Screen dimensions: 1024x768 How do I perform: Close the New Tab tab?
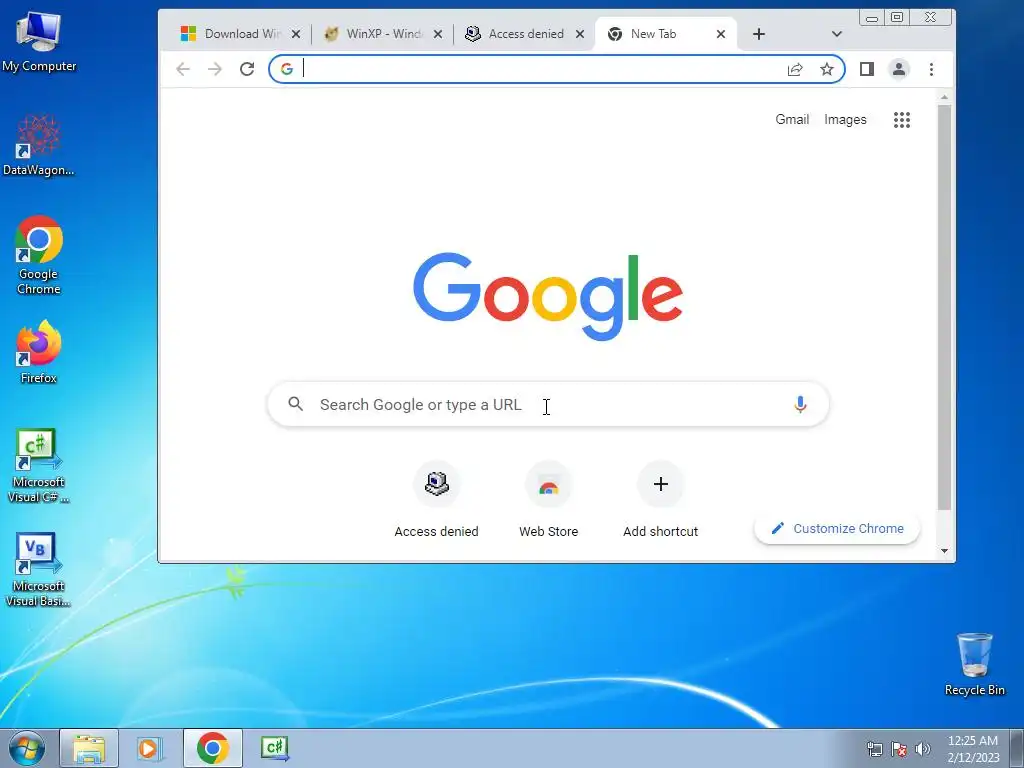[720, 34]
